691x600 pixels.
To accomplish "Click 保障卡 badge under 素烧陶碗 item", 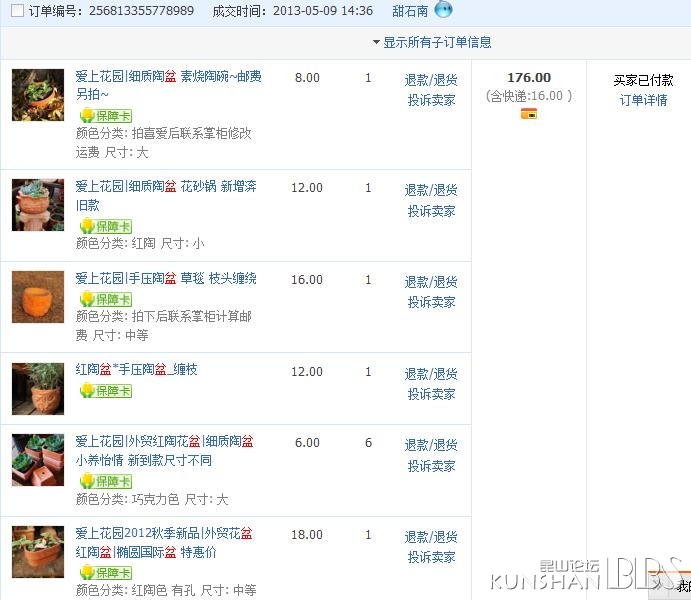I will click(x=106, y=116).
